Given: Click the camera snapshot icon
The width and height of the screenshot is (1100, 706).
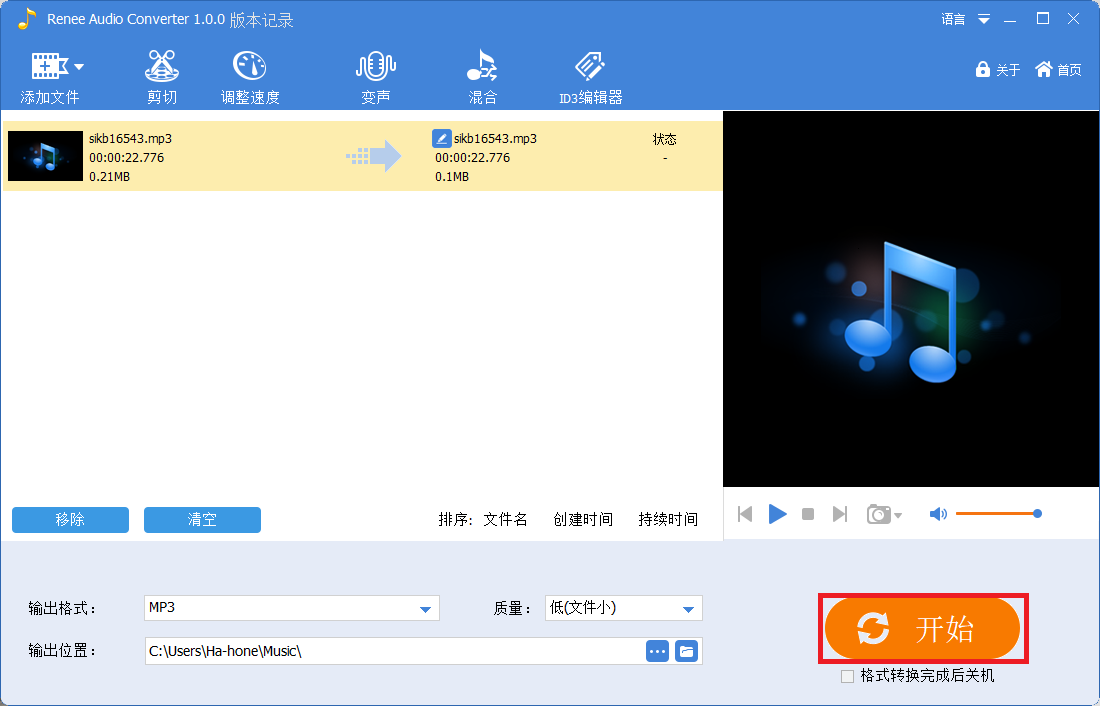Looking at the screenshot, I should pos(879,514).
